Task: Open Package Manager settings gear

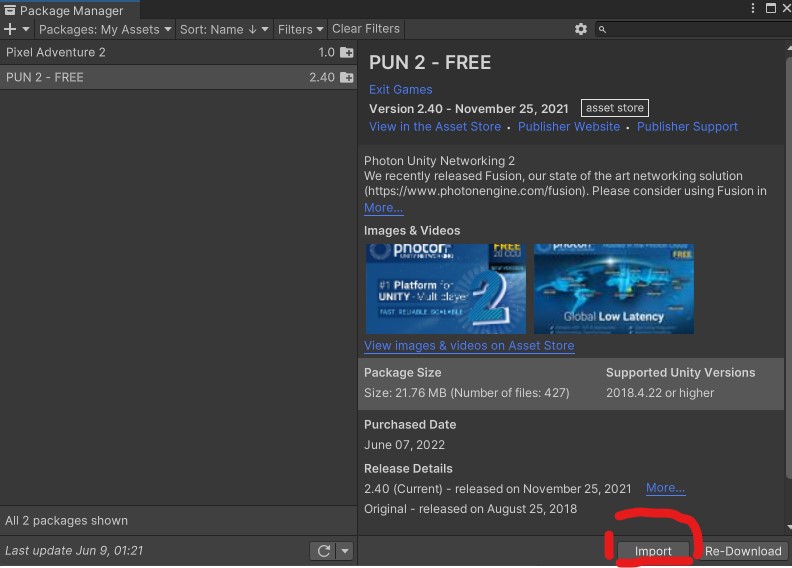Action: [581, 29]
